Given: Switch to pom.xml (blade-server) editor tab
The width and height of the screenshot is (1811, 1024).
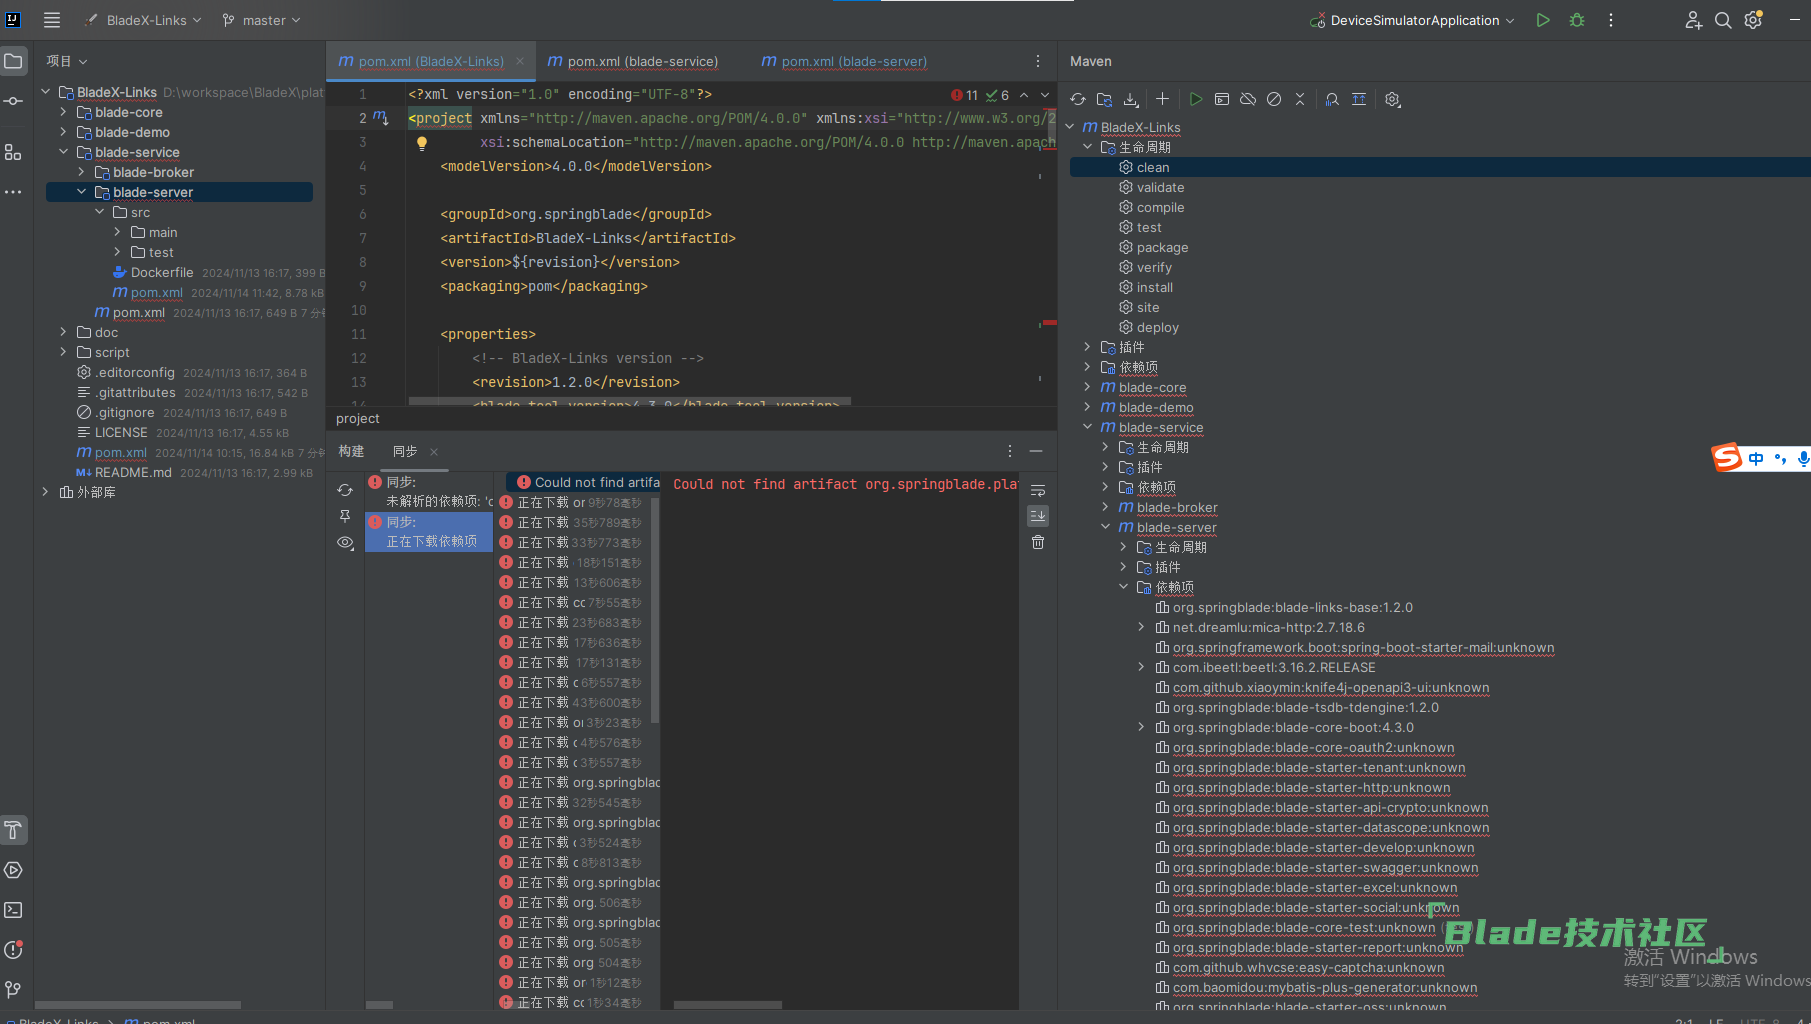Looking at the screenshot, I should [844, 61].
